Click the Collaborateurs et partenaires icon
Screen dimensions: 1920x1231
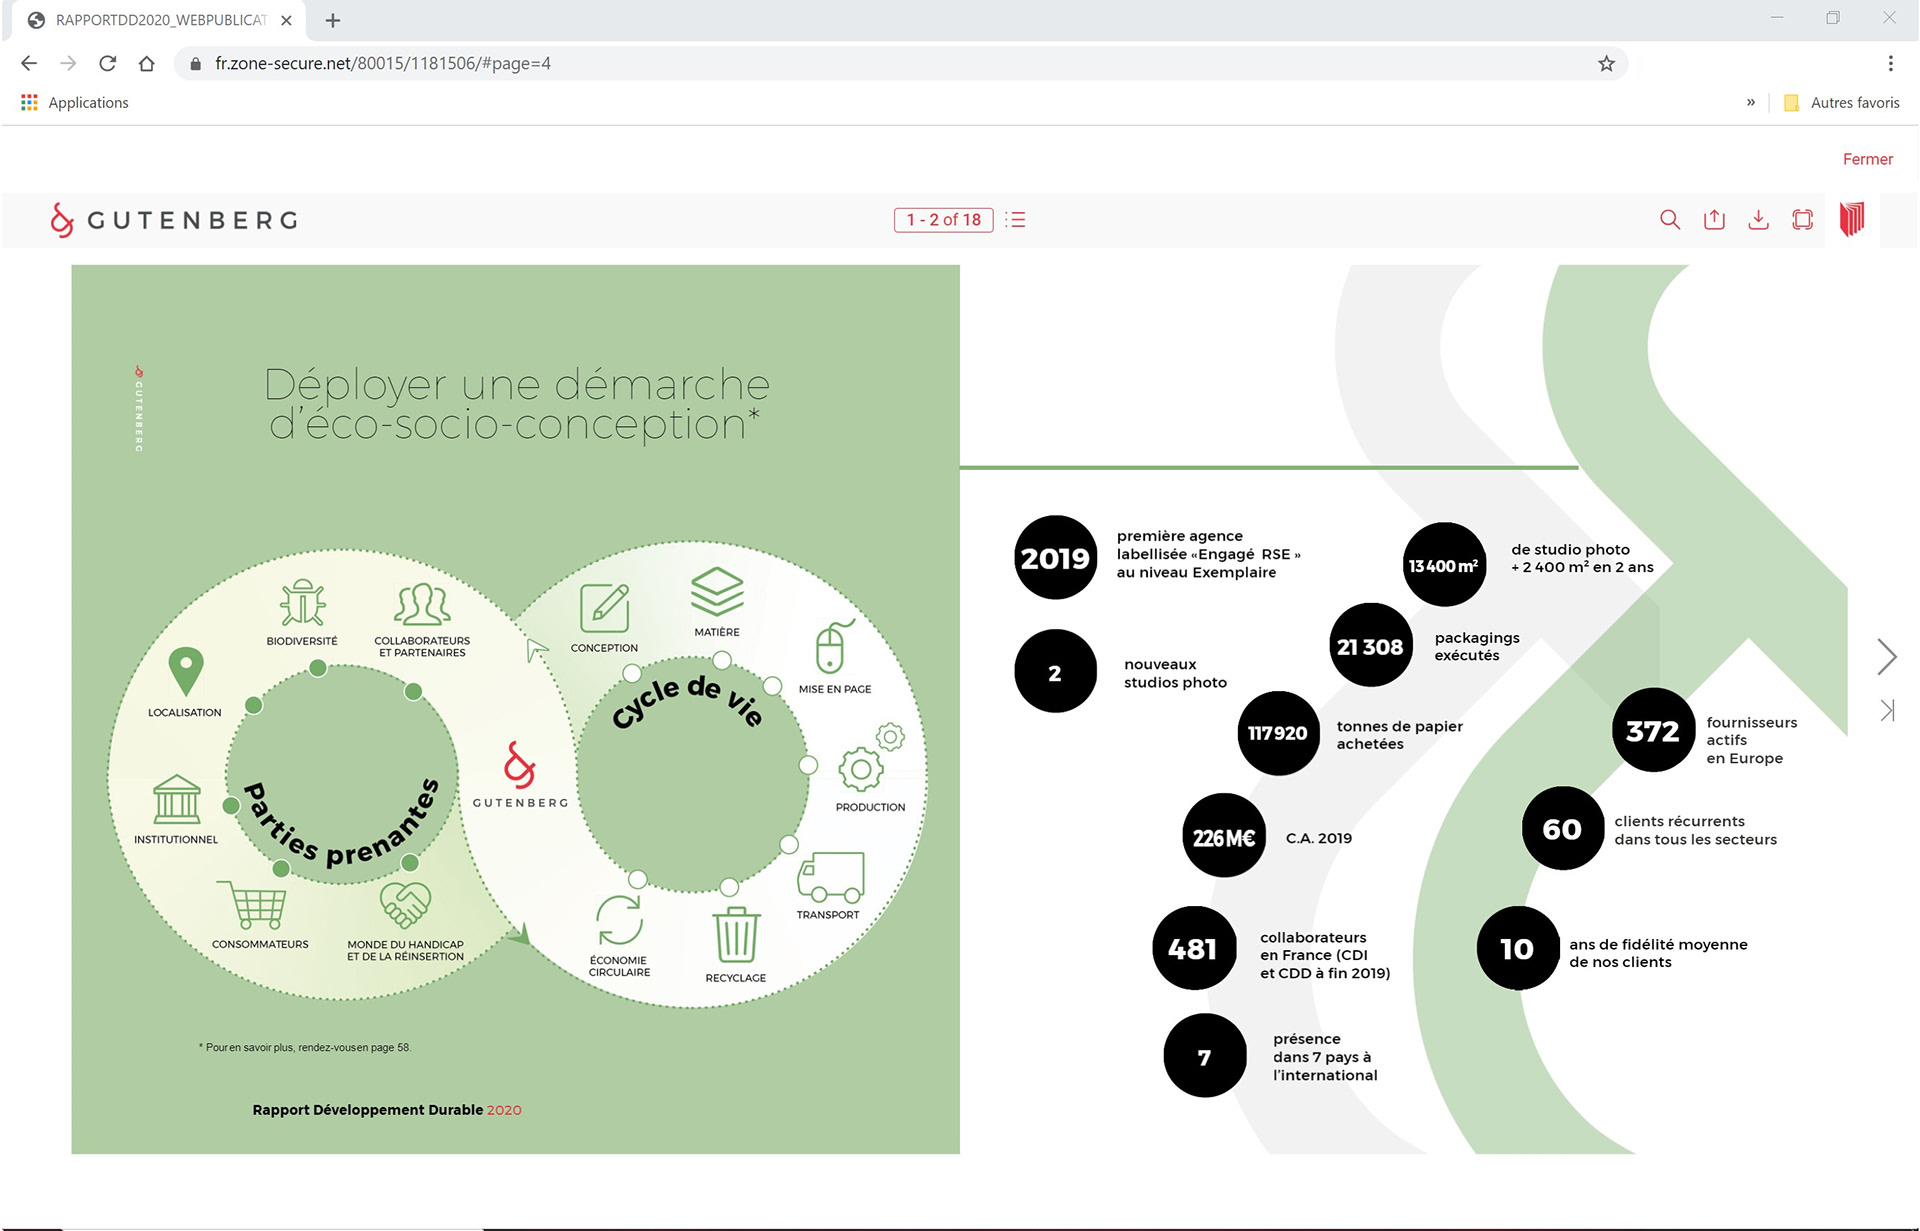(x=422, y=604)
